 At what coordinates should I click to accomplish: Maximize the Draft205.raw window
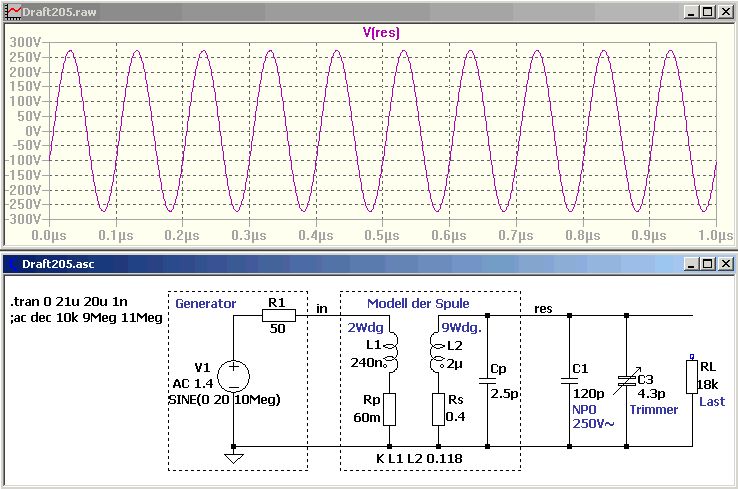tap(708, 12)
